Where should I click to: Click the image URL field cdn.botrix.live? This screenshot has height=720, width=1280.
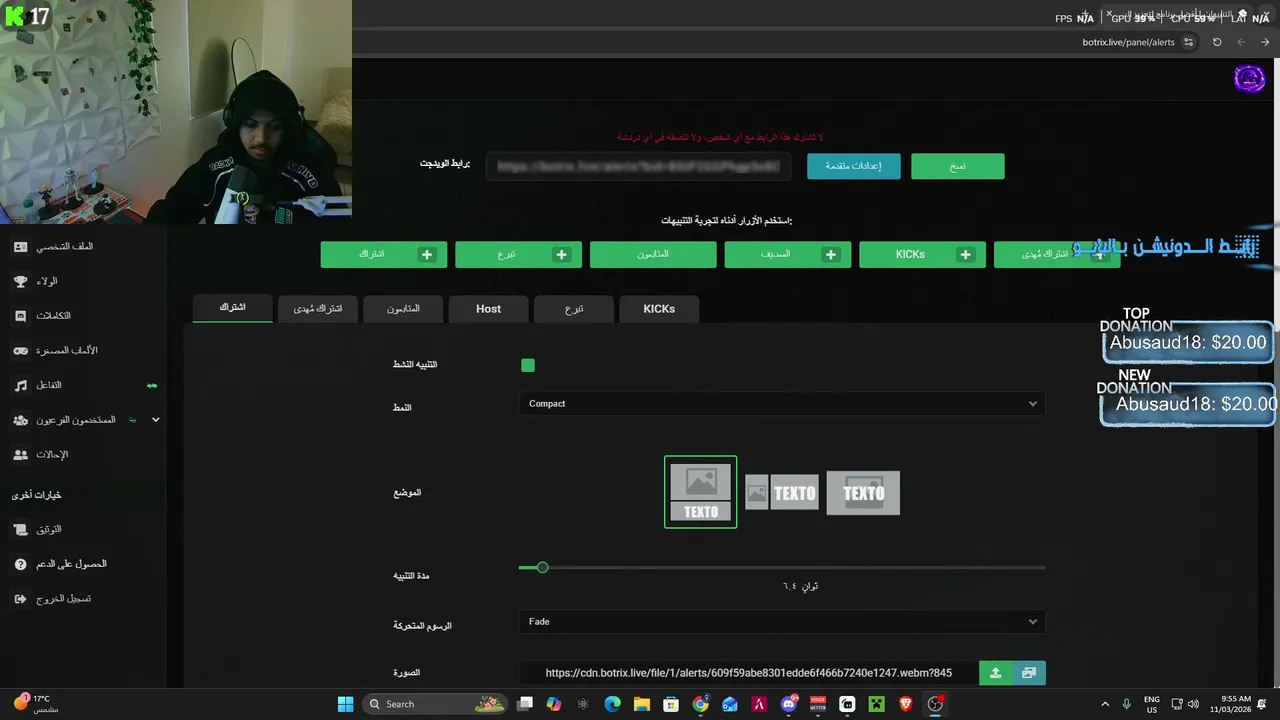coord(748,673)
